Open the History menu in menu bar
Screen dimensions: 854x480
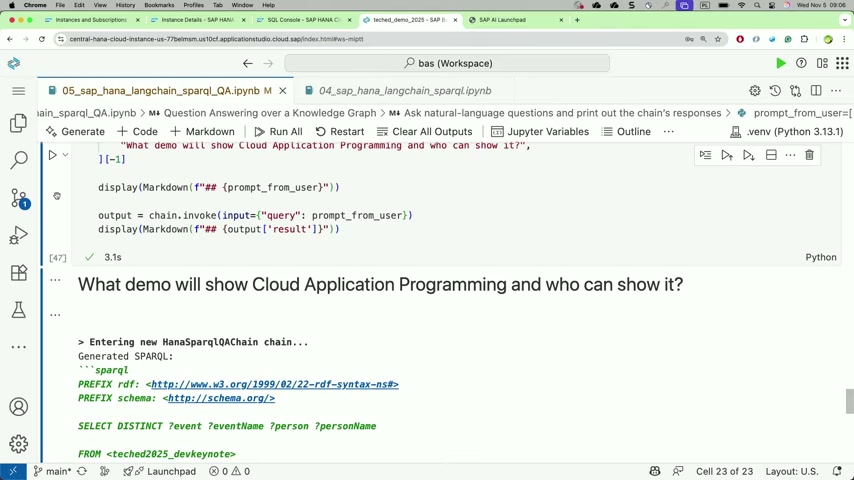125,5
